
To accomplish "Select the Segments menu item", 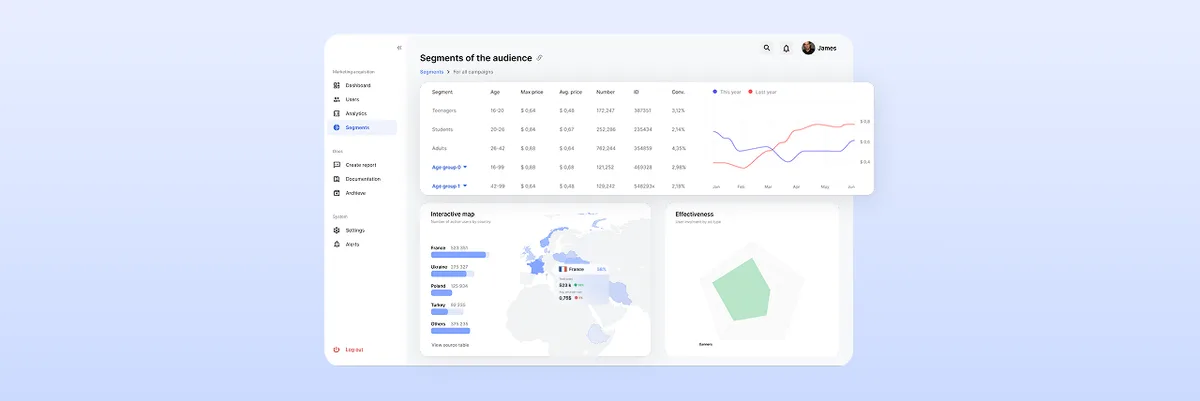I will (x=364, y=128).
